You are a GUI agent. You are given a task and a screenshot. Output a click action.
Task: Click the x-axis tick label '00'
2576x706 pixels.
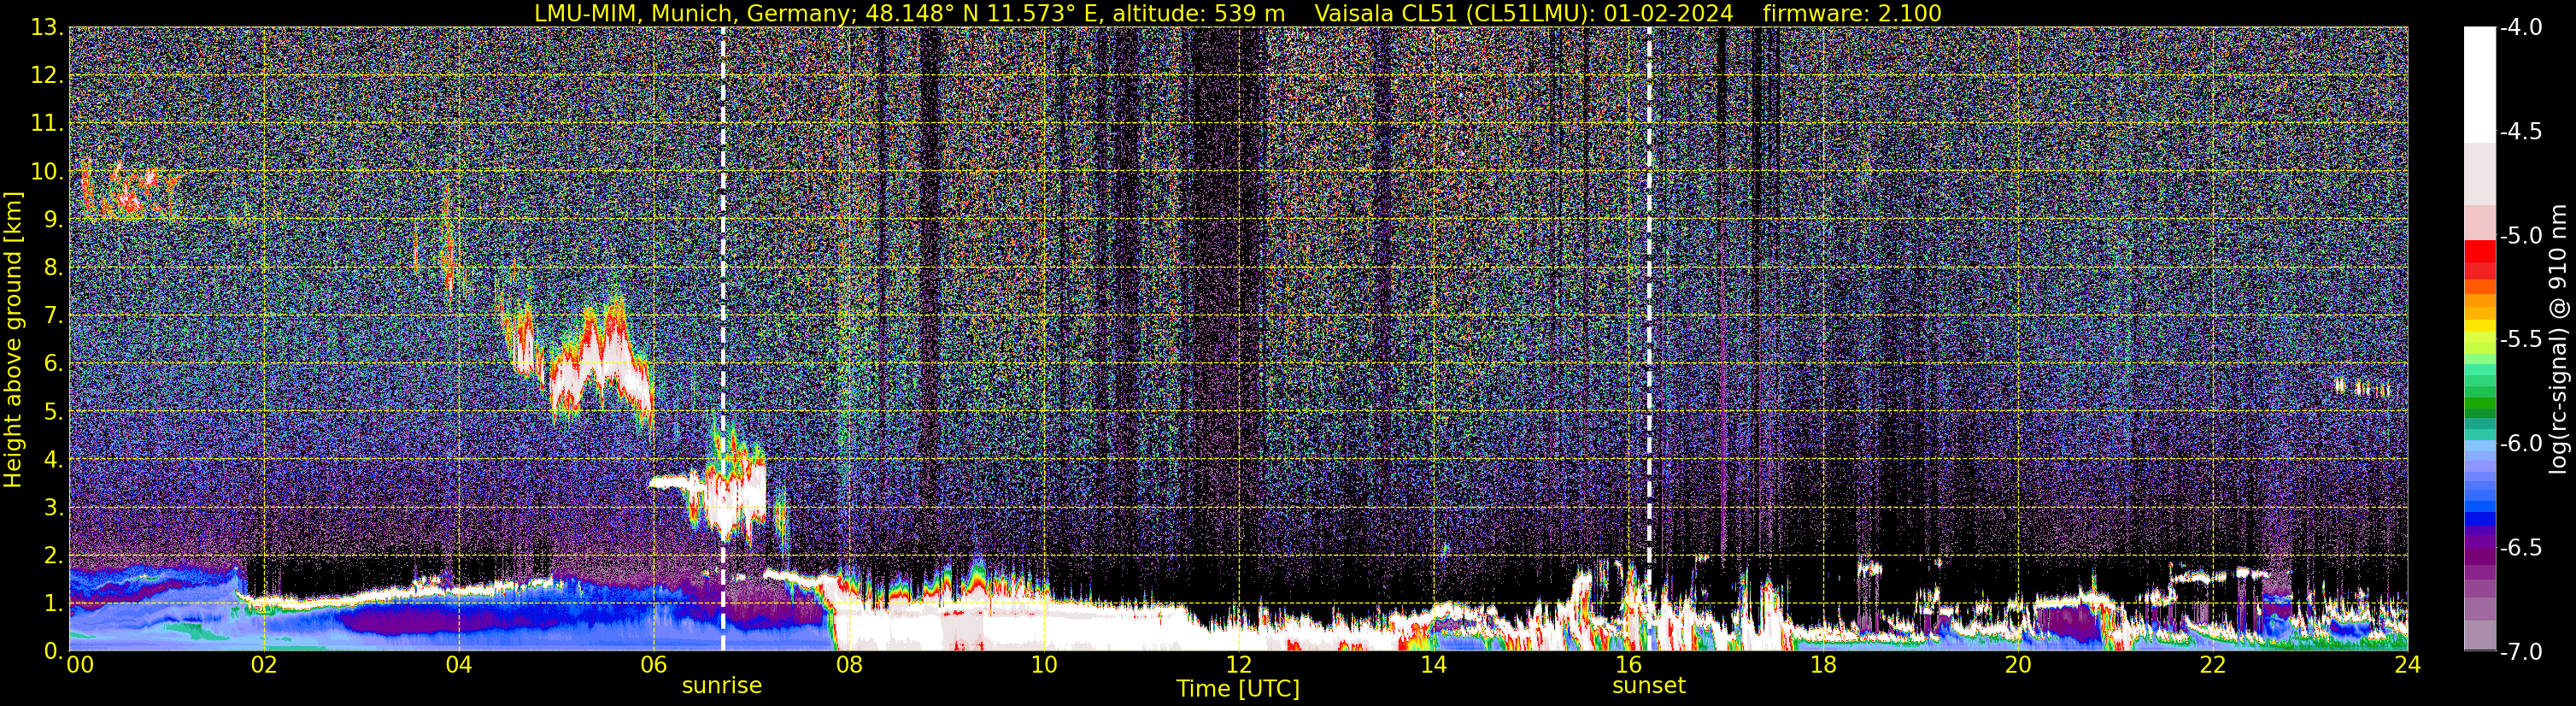click(80, 665)
